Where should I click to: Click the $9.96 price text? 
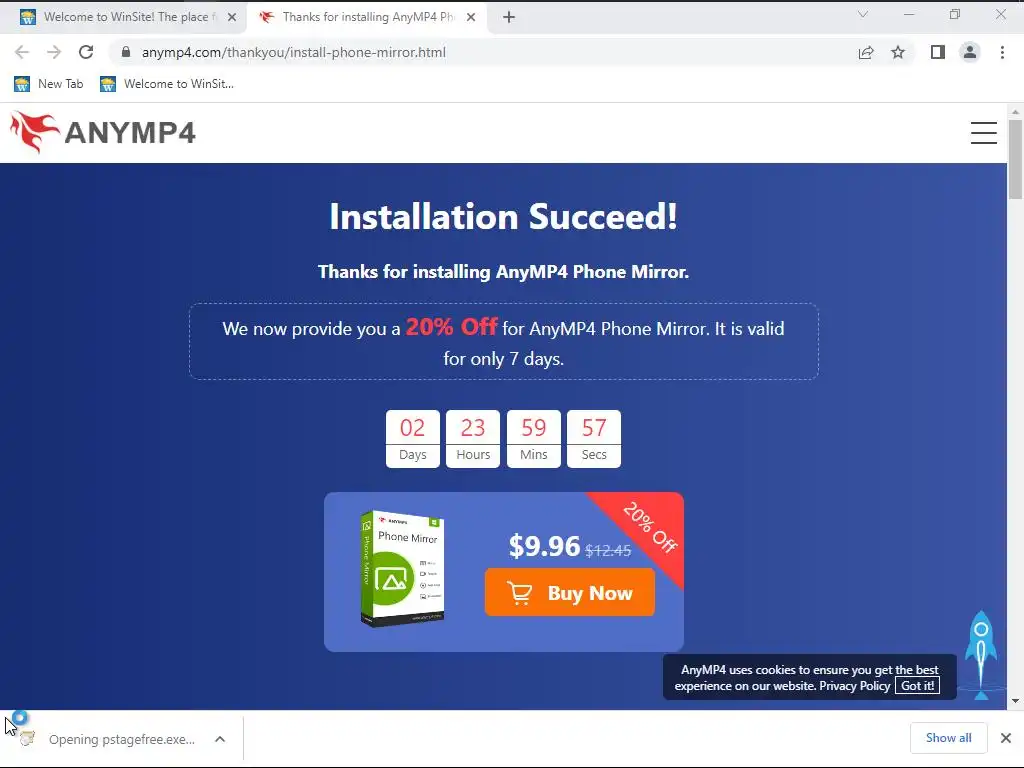tap(544, 546)
